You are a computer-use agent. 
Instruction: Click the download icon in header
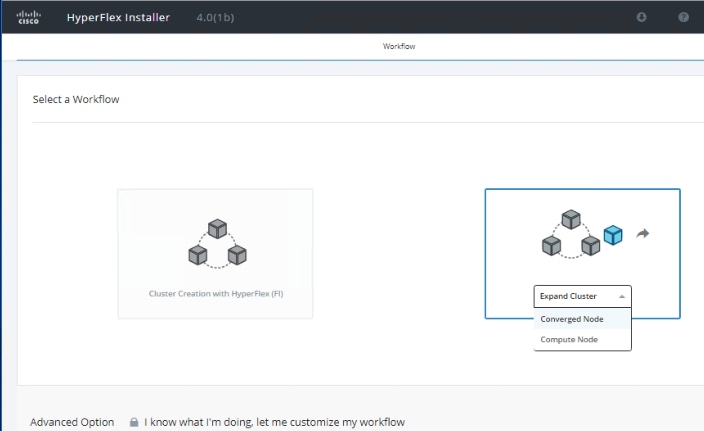click(x=642, y=17)
